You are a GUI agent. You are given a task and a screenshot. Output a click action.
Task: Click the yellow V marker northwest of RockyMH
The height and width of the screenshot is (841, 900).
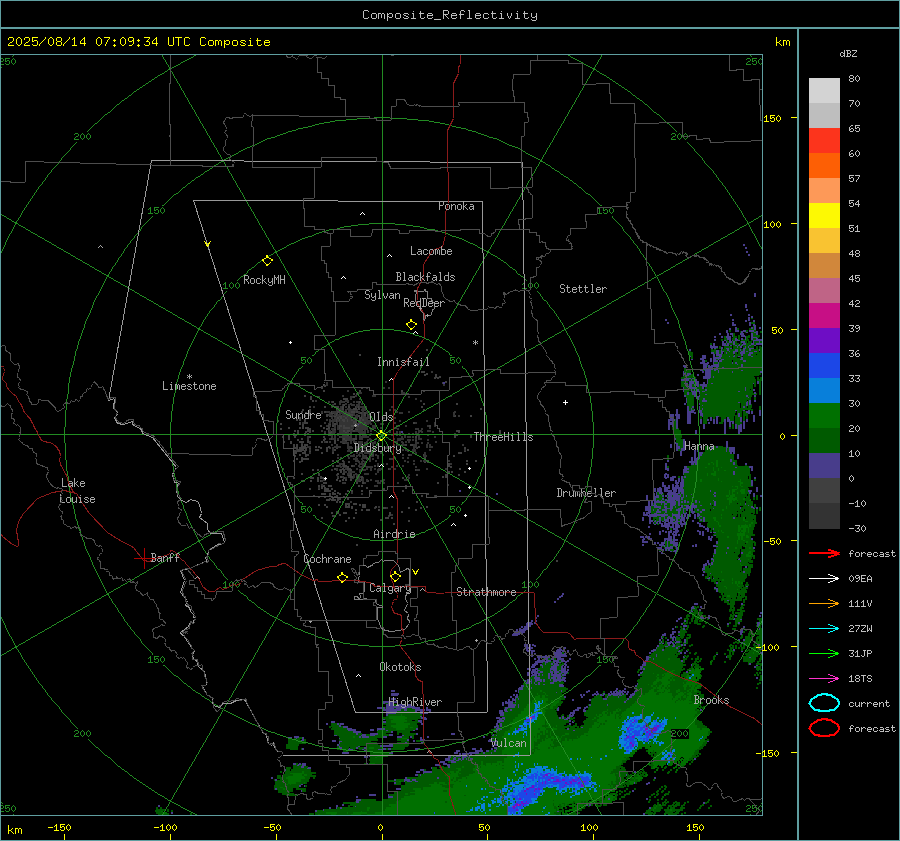tap(208, 244)
